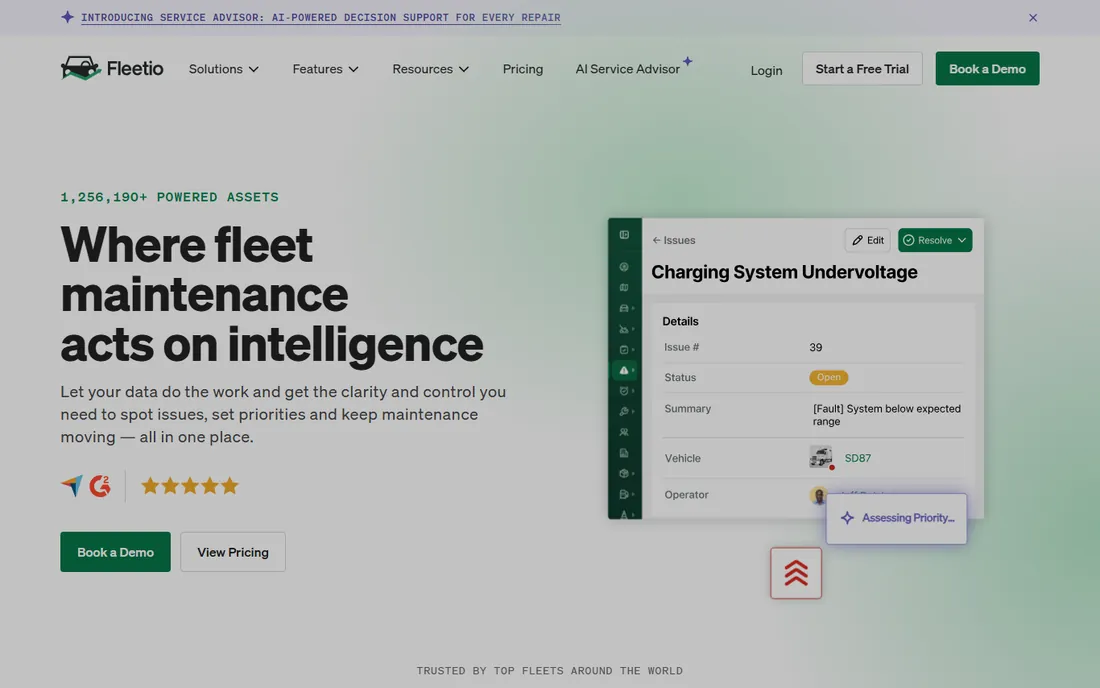
Task: Click the Assessing Priority popup
Action: (x=897, y=518)
